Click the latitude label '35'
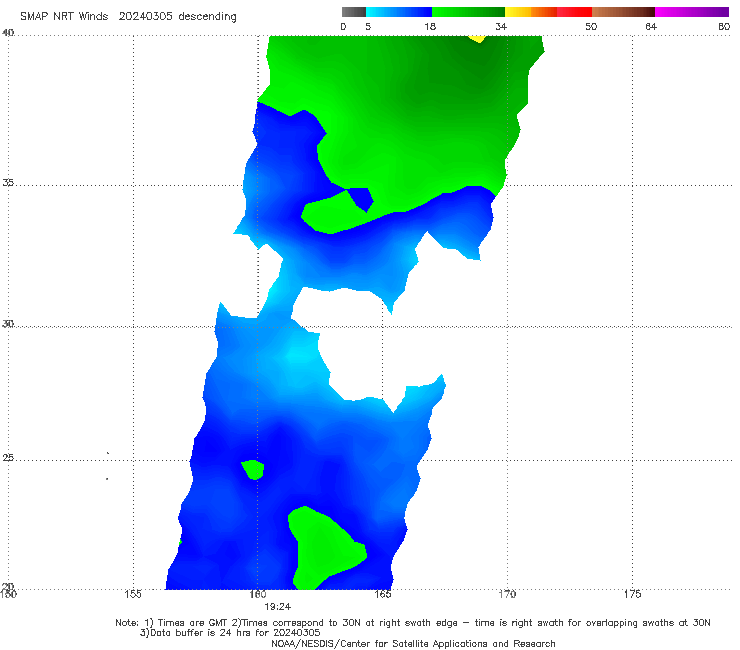 [8, 182]
